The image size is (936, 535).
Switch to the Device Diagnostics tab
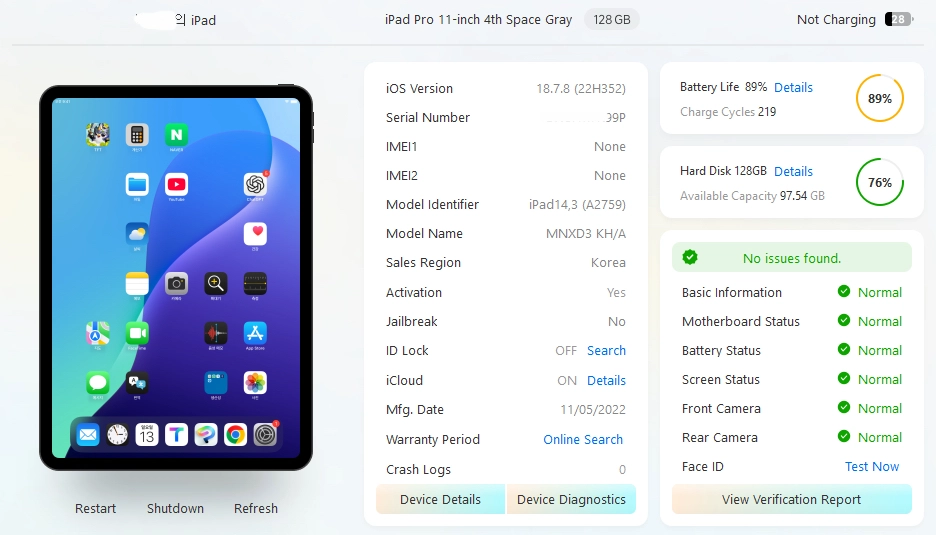coord(571,499)
